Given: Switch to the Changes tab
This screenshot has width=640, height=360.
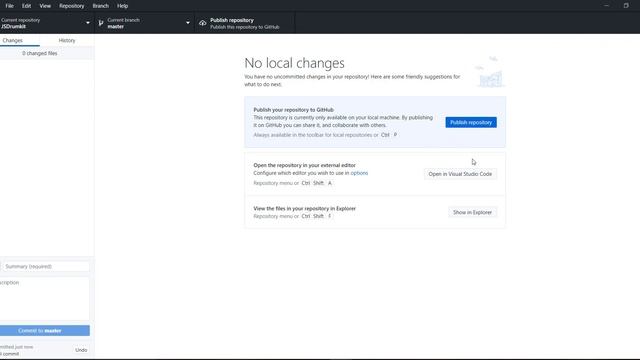Looking at the screenshot, I should [x=13, y=40].
